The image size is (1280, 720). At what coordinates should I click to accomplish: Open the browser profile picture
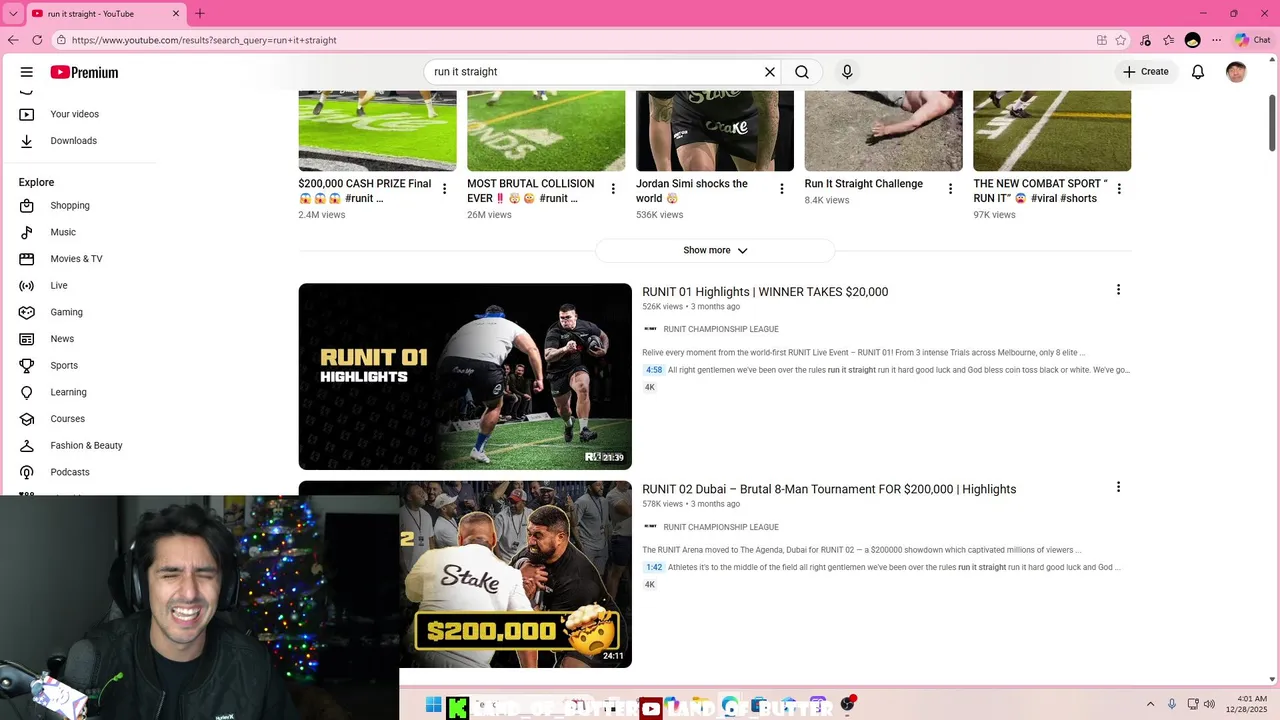click(x=1192, y=40)
